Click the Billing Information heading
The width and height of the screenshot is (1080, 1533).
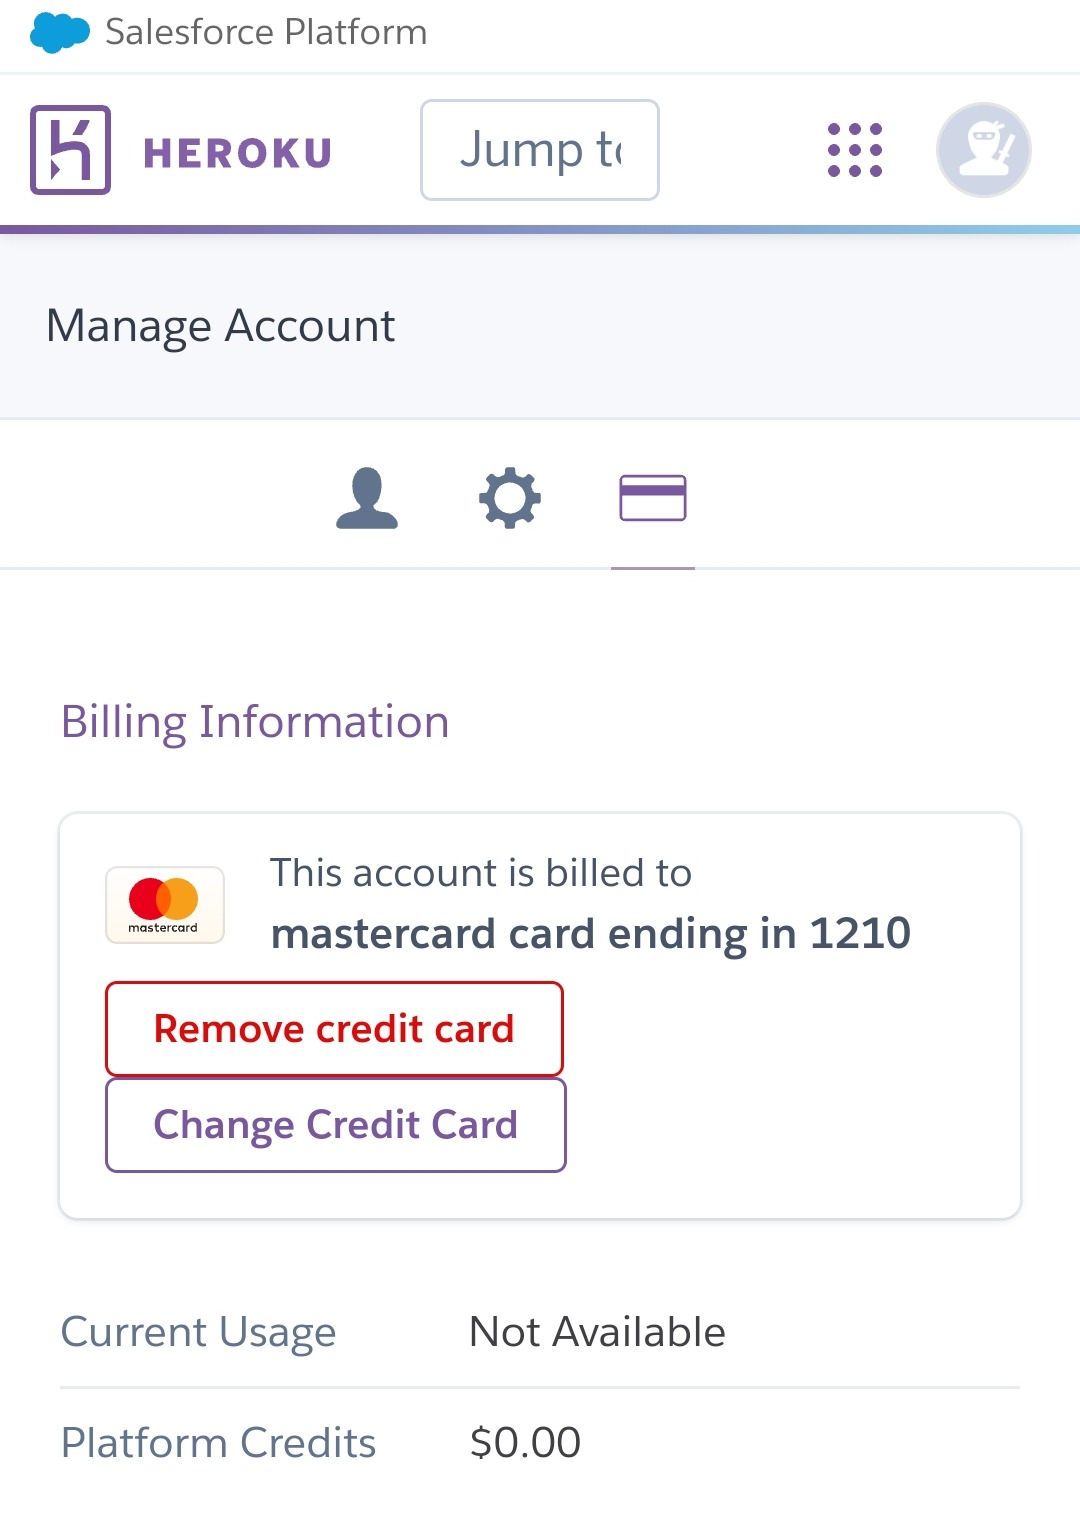[255, 722]
